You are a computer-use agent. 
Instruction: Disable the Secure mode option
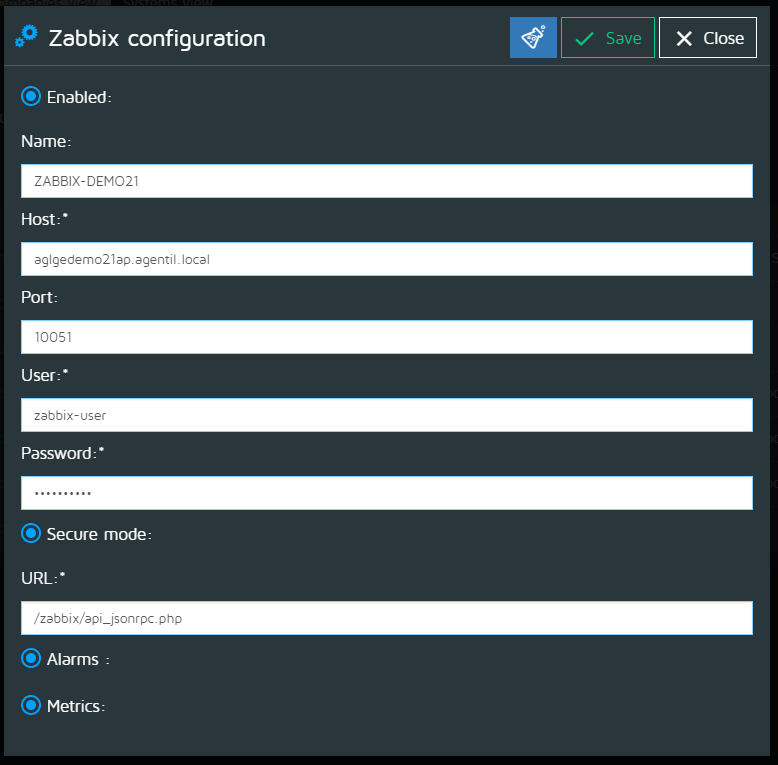coord(31,533)
